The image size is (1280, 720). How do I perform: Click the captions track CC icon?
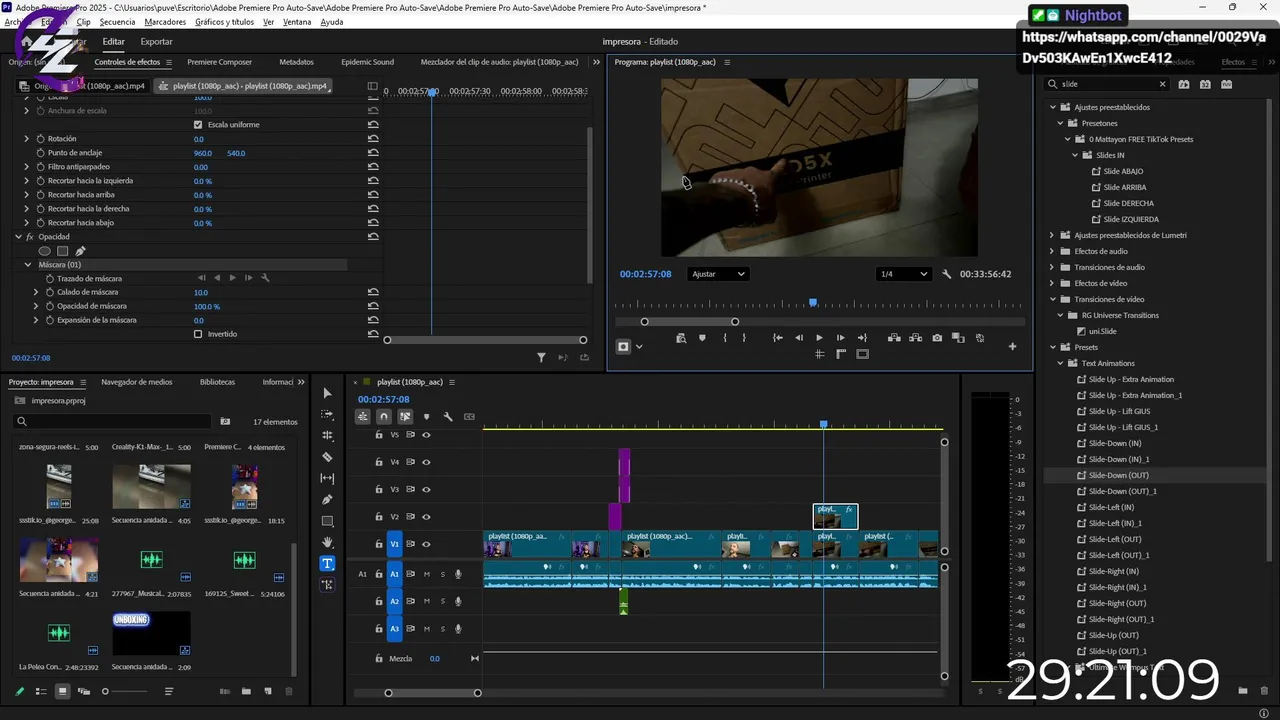469,417
